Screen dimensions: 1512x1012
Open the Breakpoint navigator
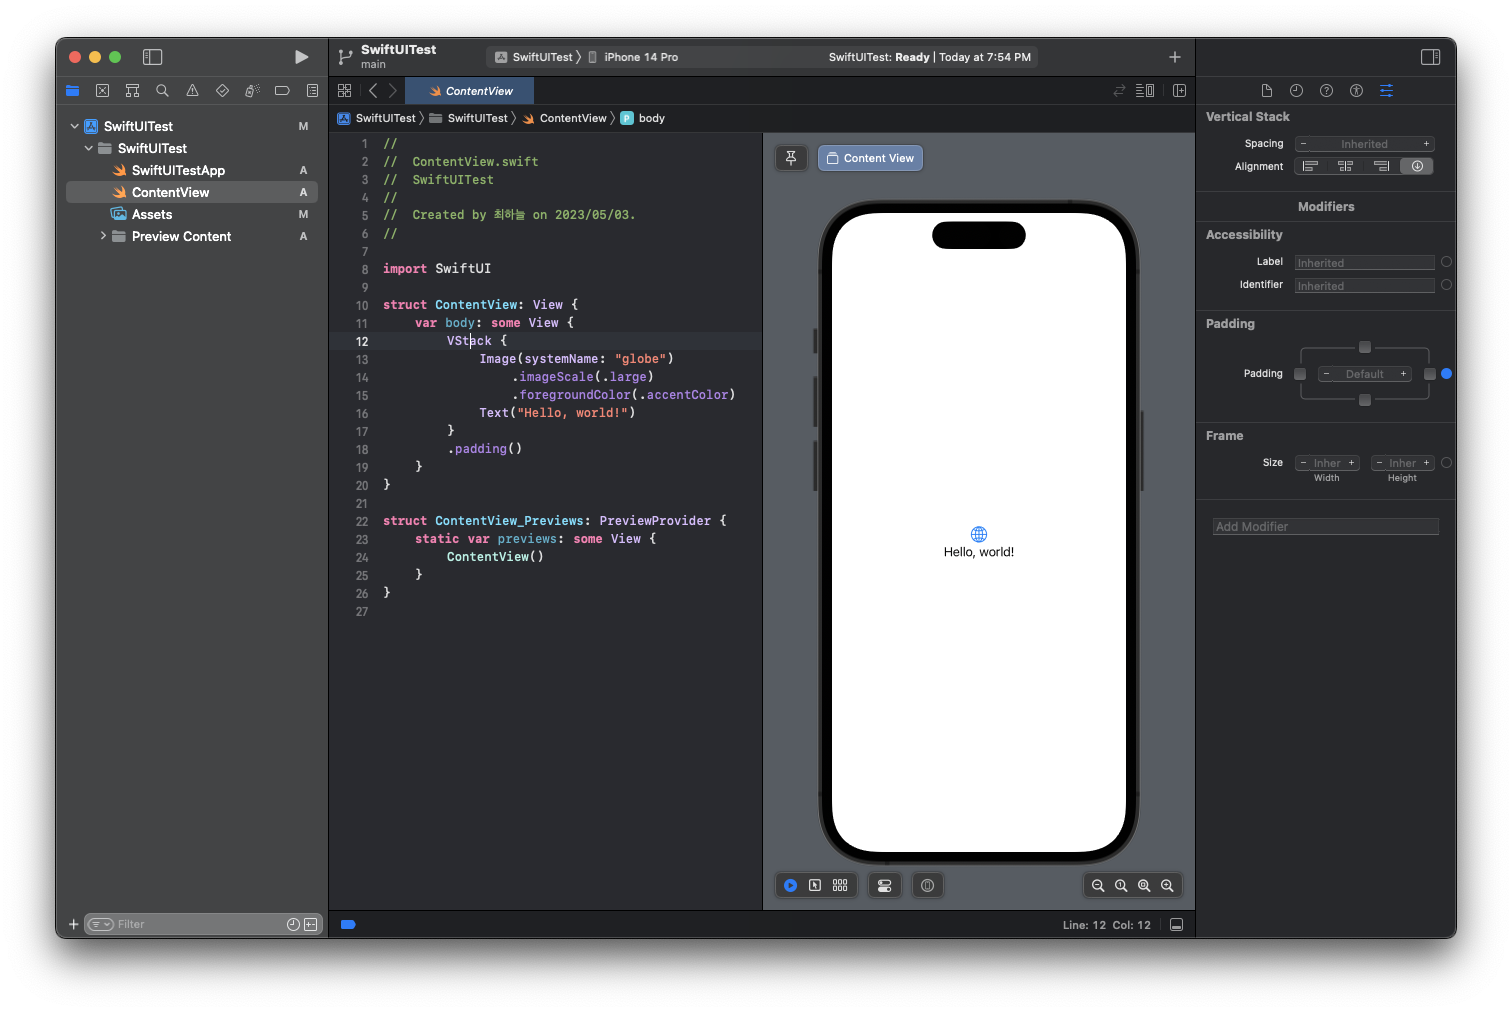282,91
